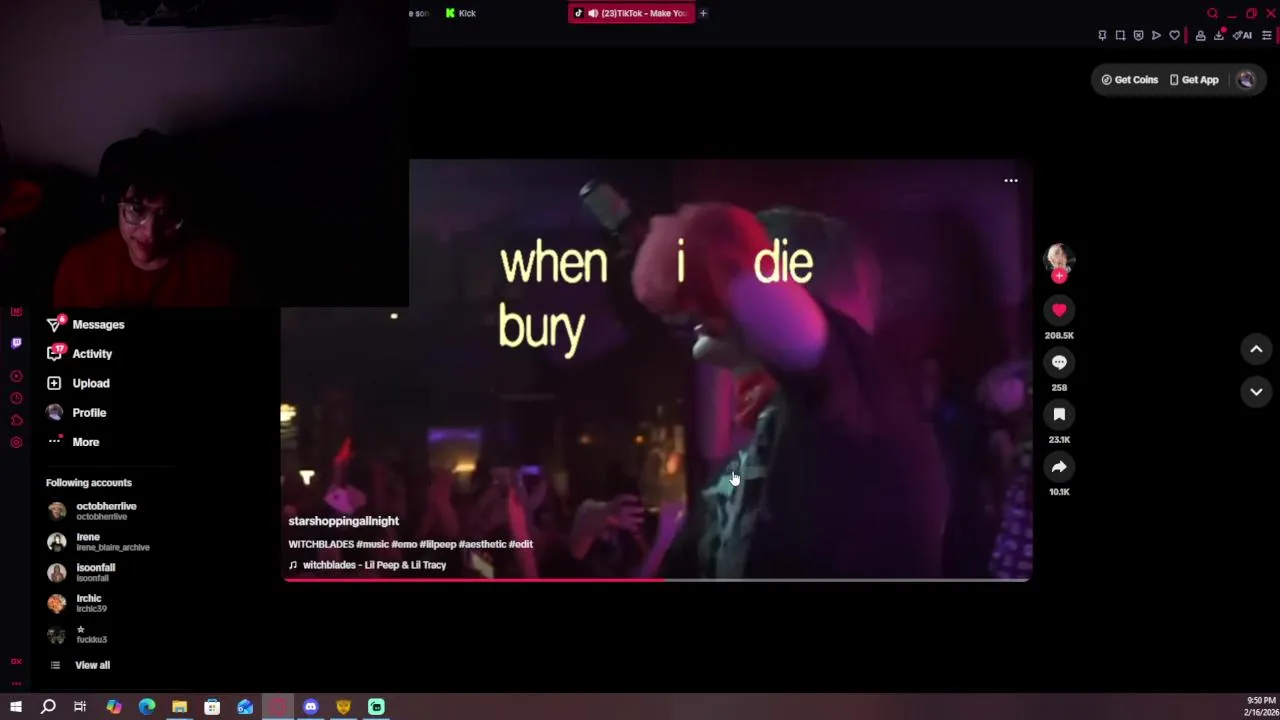
Task: Open downloads icon with red badge
Action: click(x=1220, y=35)
